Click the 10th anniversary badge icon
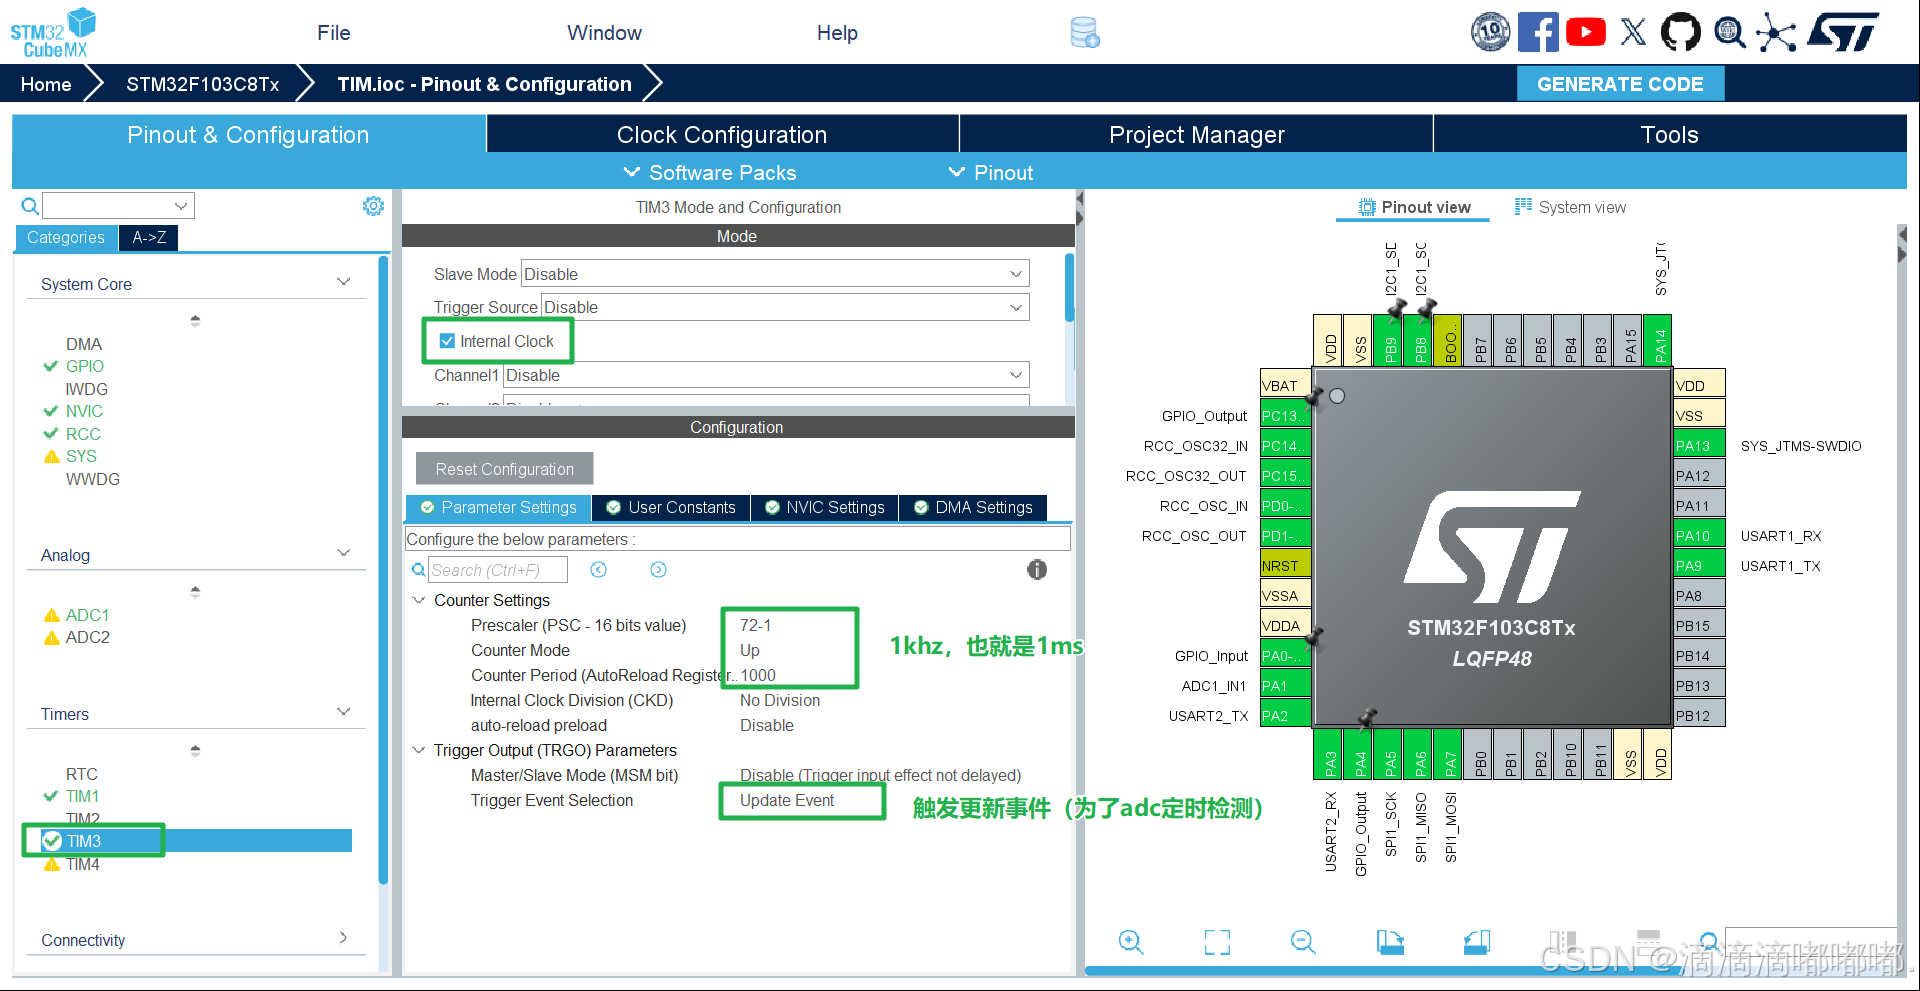This screenshot has width=1920, height=991. [1490, 32]
